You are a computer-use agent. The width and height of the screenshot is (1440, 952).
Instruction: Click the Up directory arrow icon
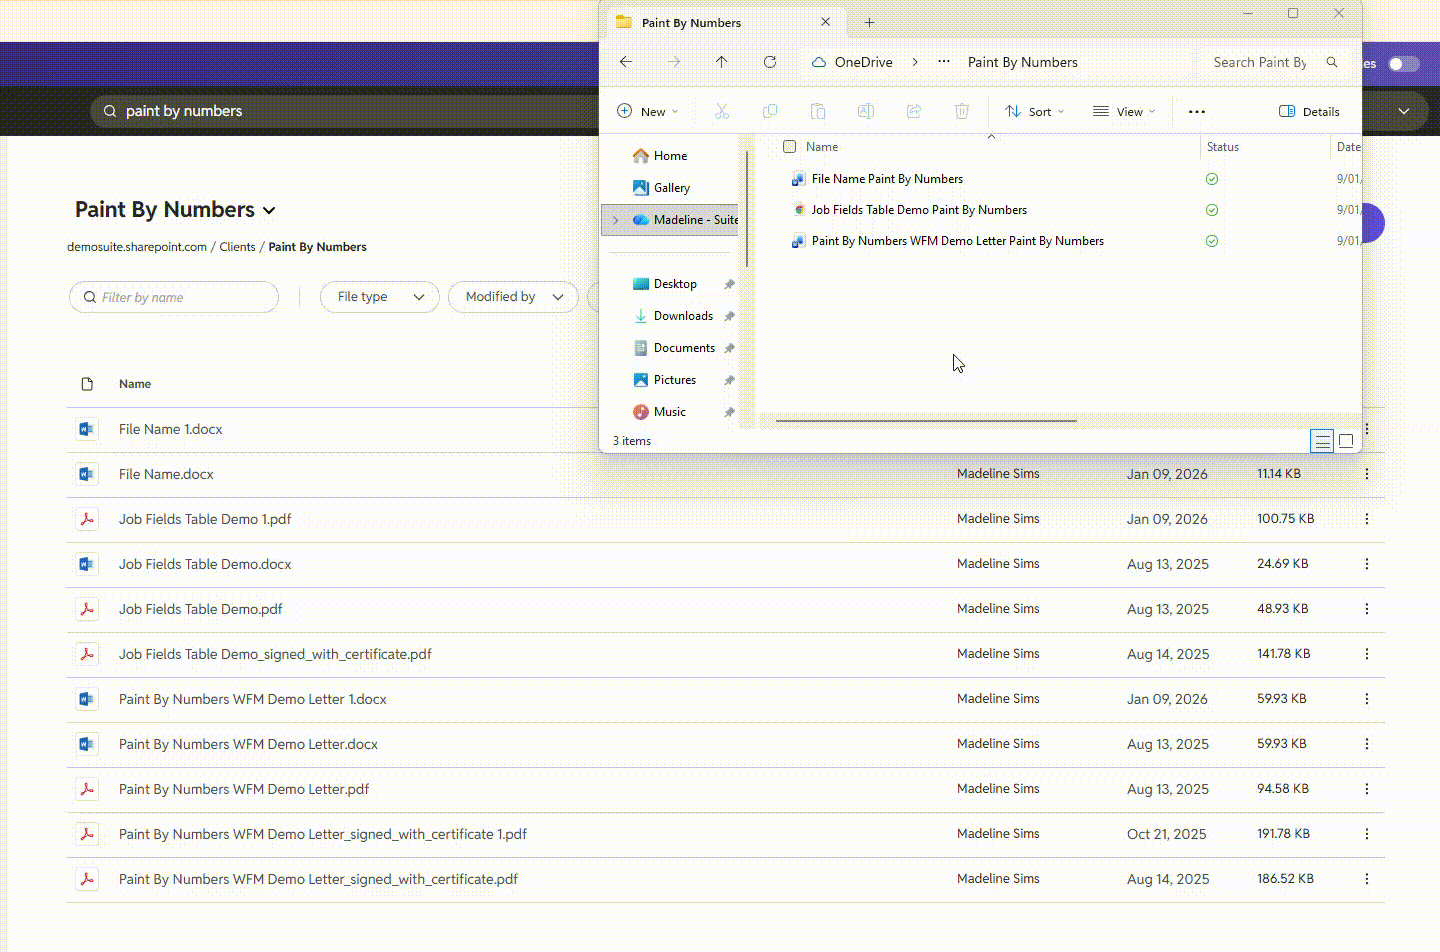coord(721,62)
